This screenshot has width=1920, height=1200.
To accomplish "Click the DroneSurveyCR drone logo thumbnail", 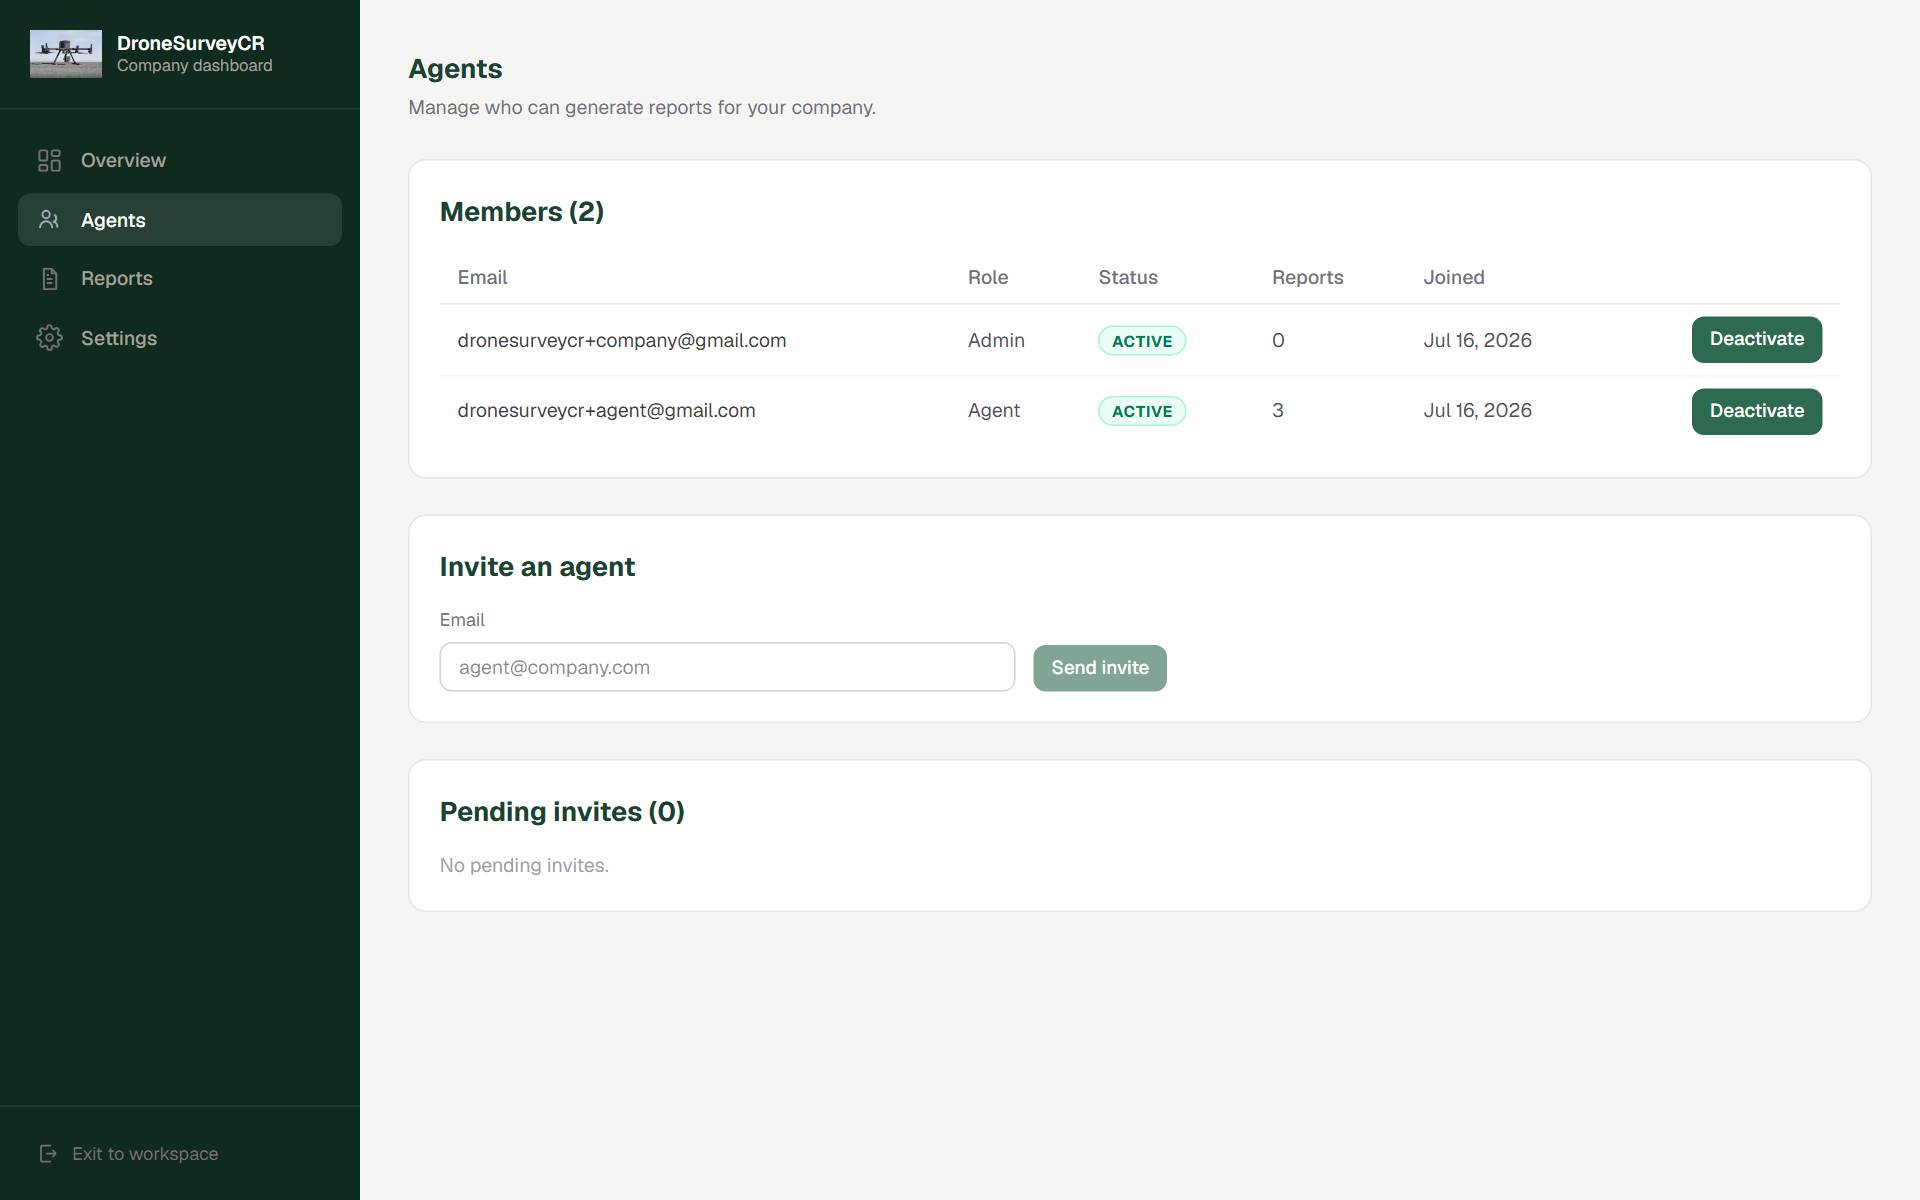I will pos(66,54).
